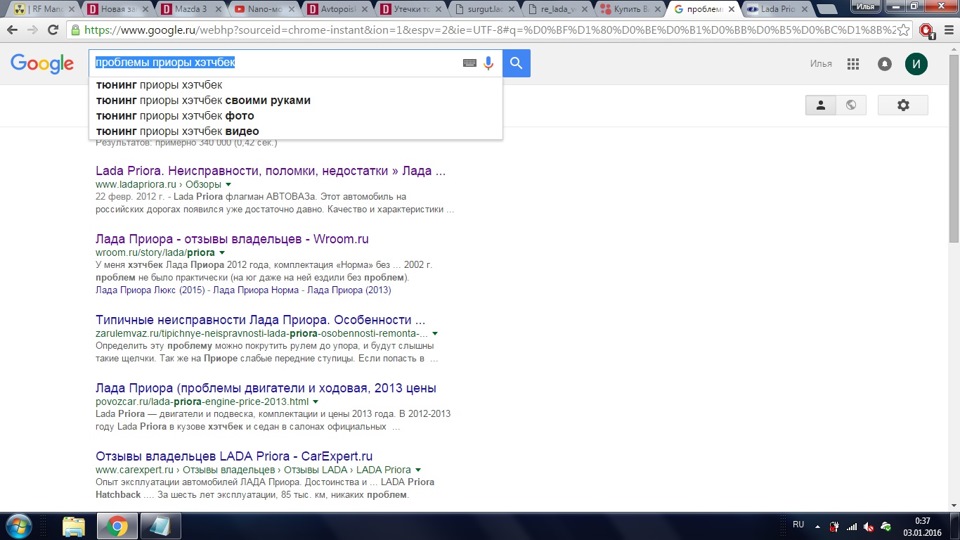
Task: Open sitelink Лада Приора Норма
Action: (255, 290)
